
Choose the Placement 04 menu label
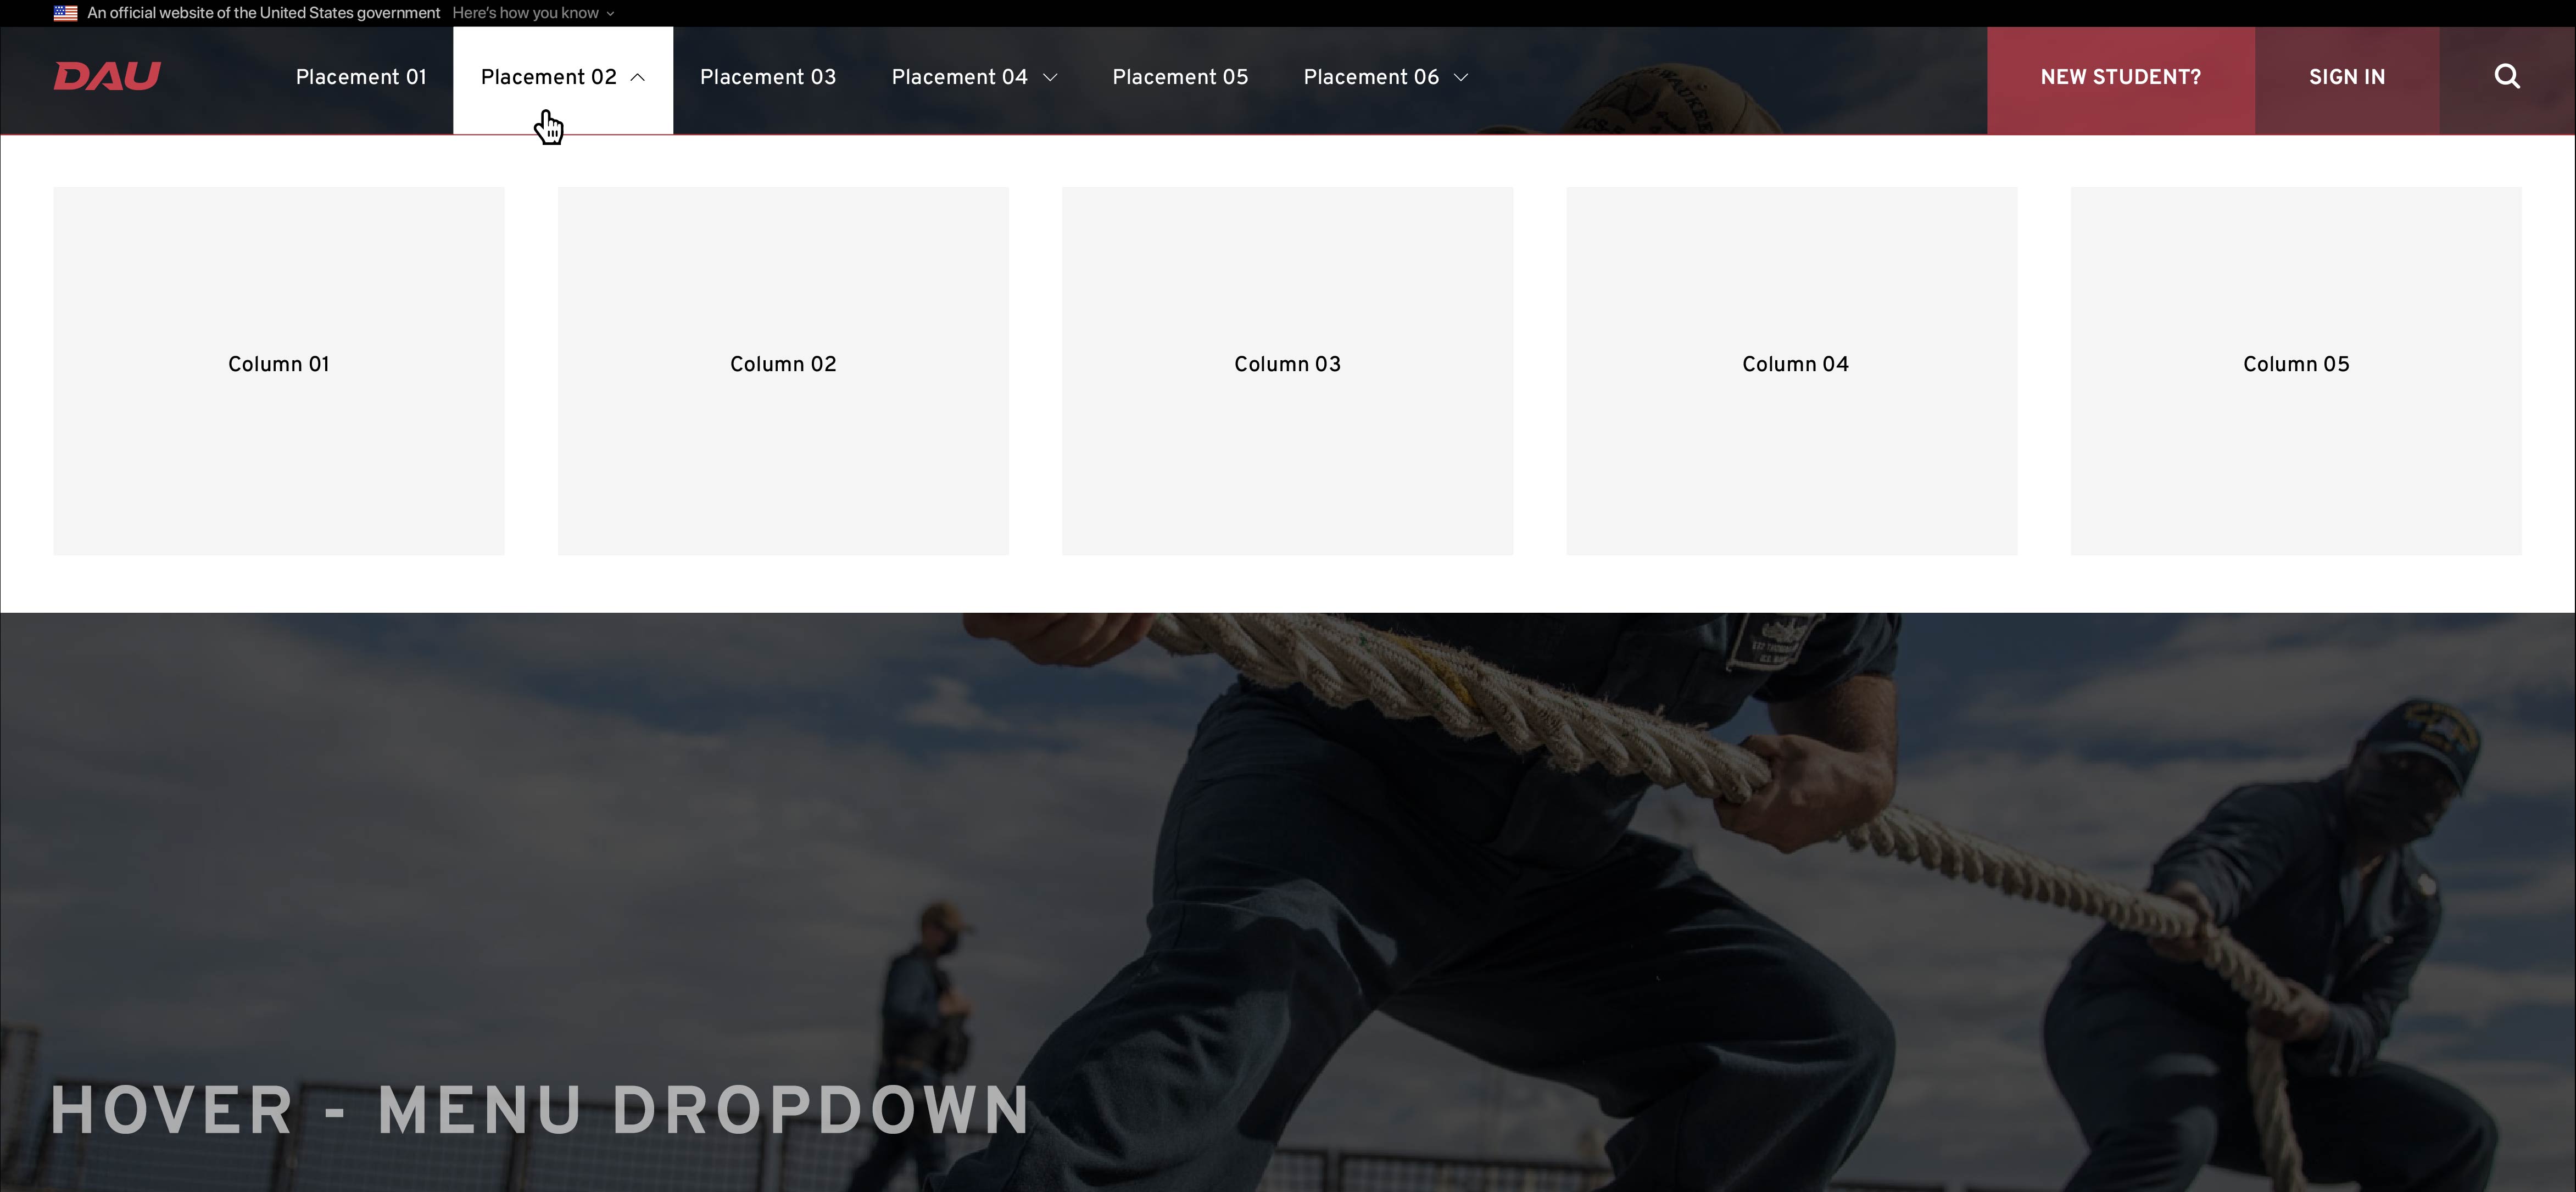pos(960,77)
